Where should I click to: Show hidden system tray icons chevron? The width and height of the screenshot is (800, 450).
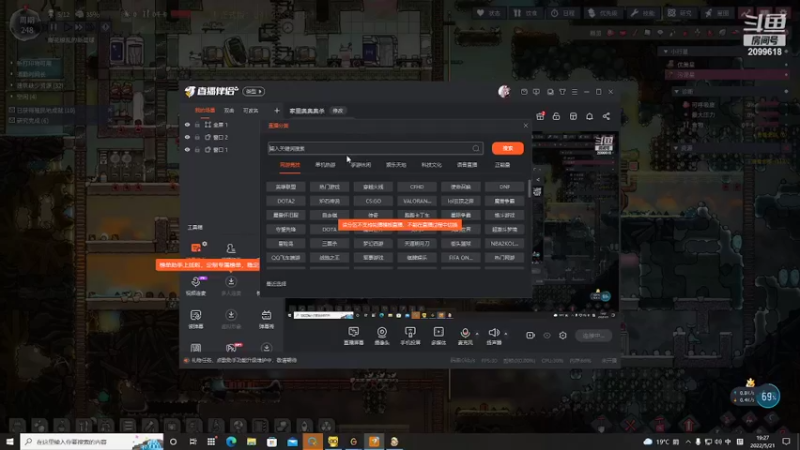(688, 441)
